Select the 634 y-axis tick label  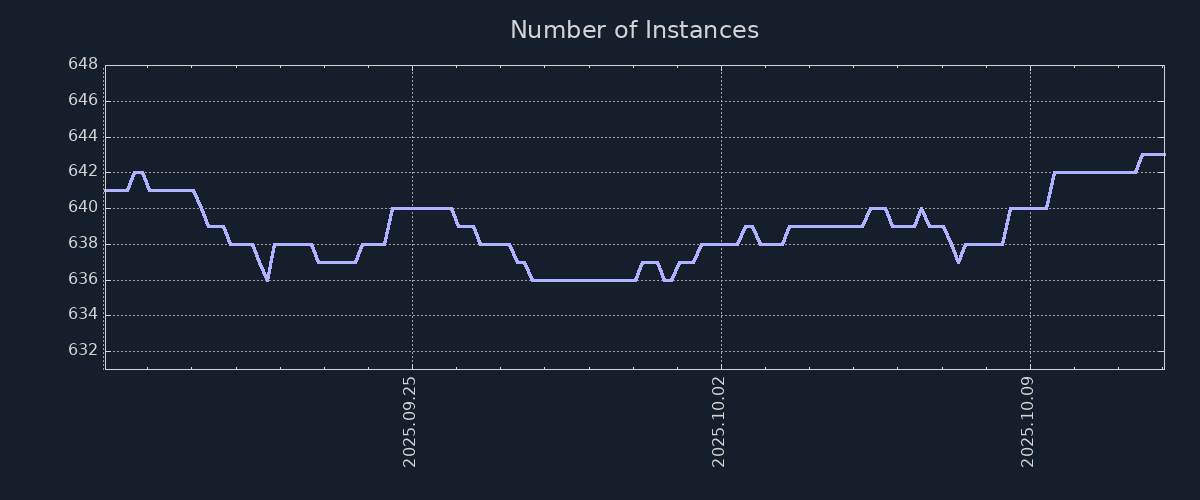coord(82,315)
